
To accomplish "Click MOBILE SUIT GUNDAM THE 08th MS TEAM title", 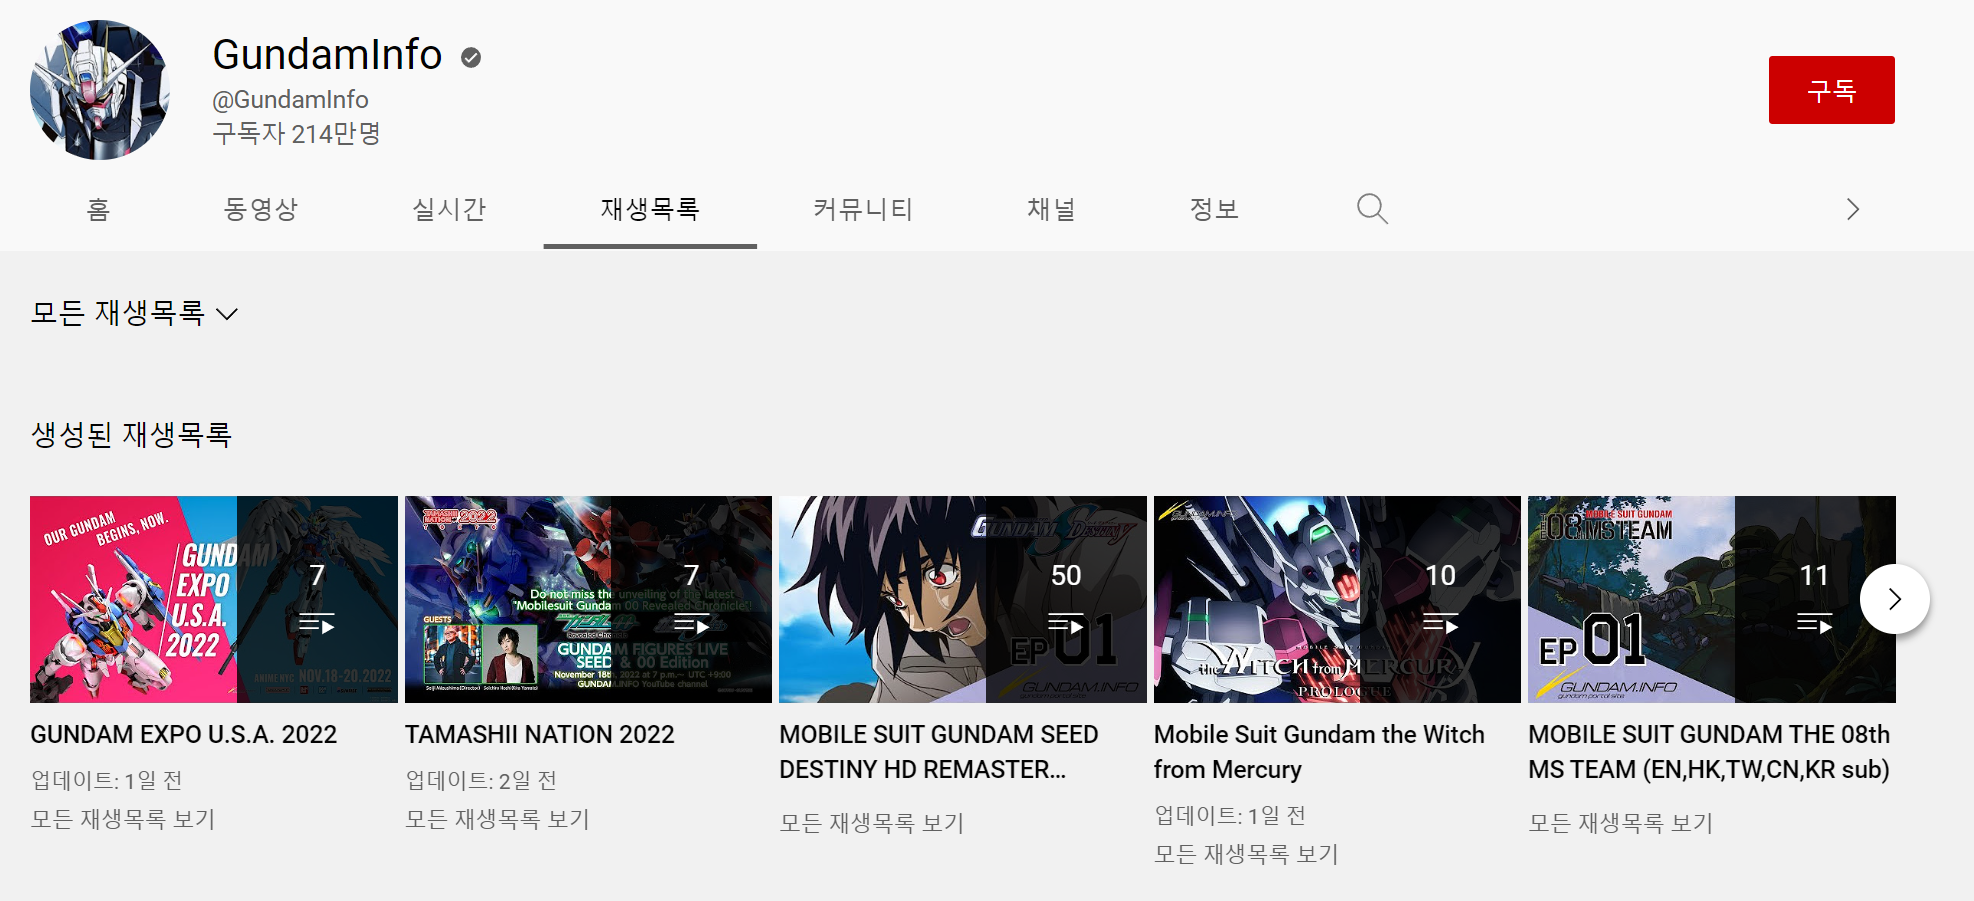I will 1709,752.
